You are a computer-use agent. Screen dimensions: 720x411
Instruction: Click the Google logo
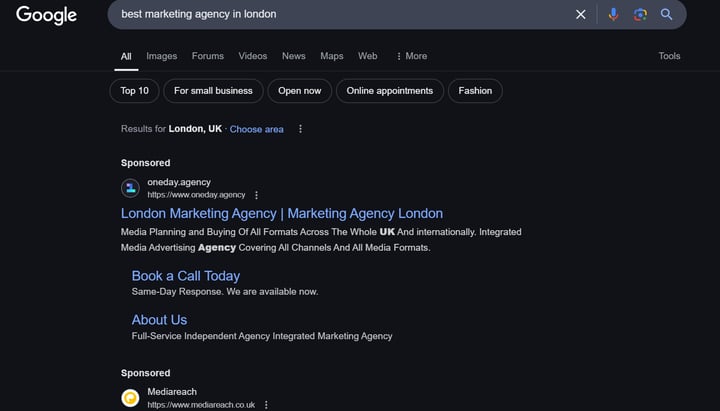pyautogui.click(x=46, y=15)
